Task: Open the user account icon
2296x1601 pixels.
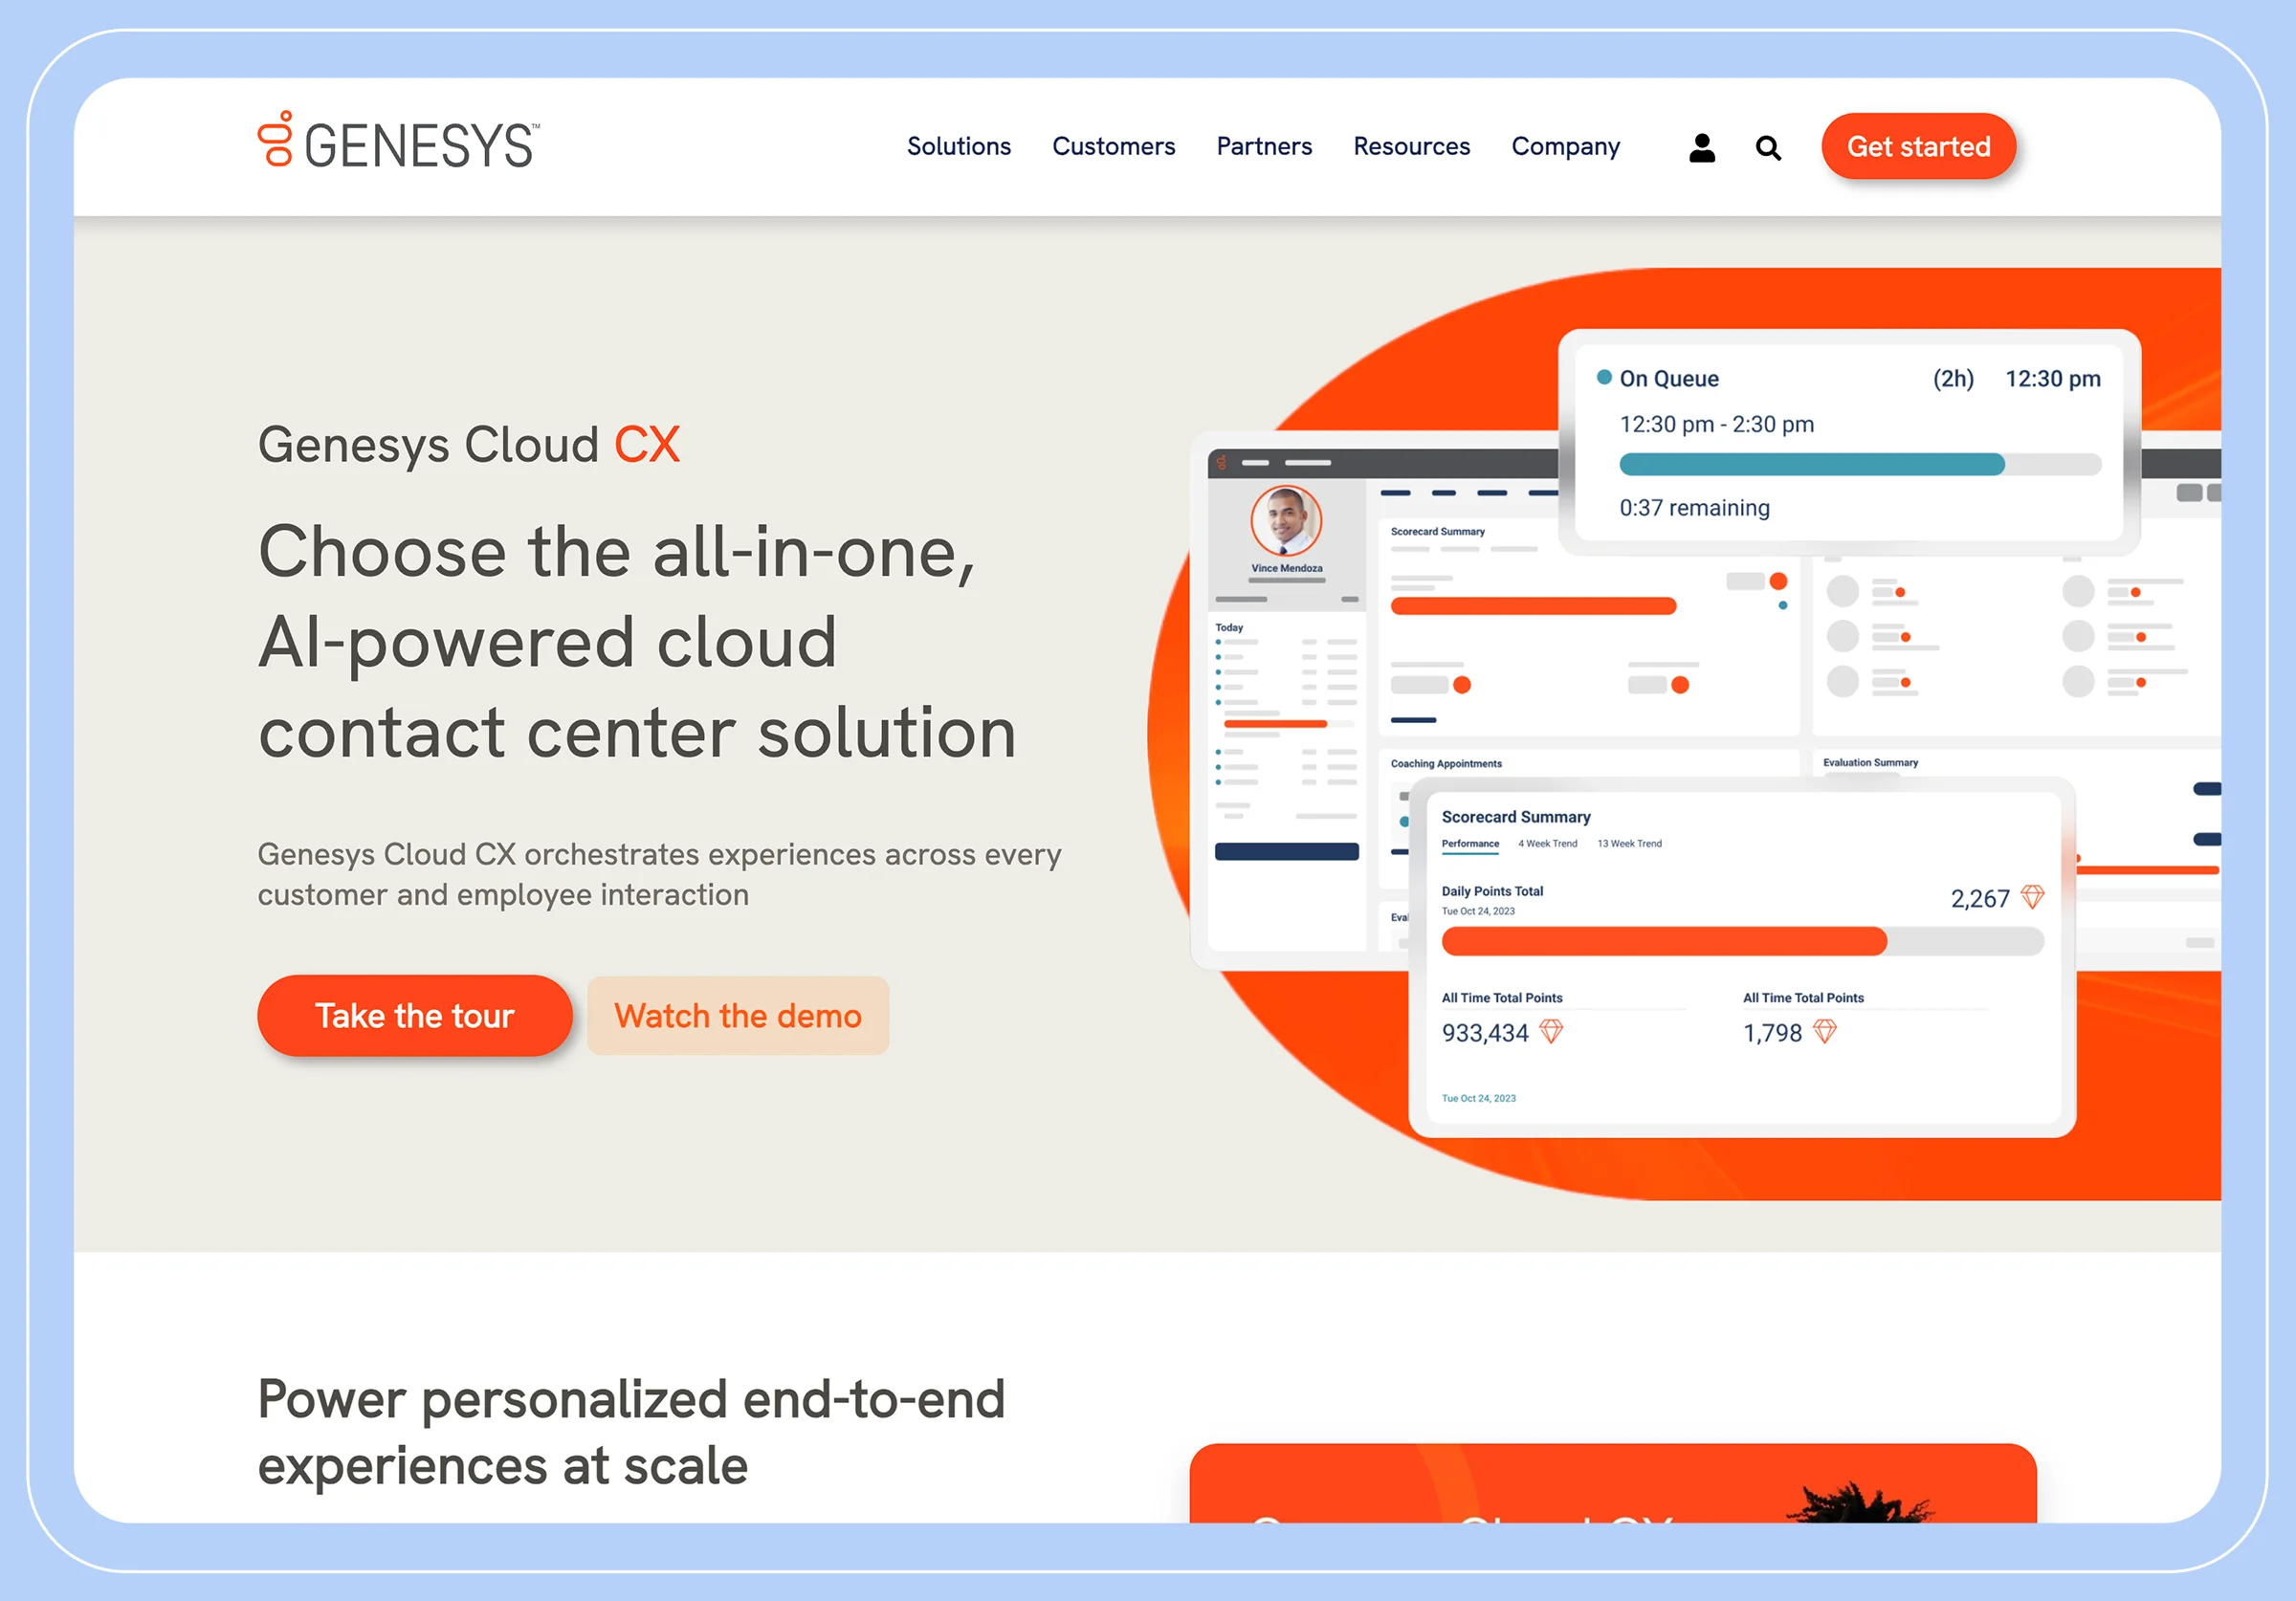Action: (x=1701, y=148)
